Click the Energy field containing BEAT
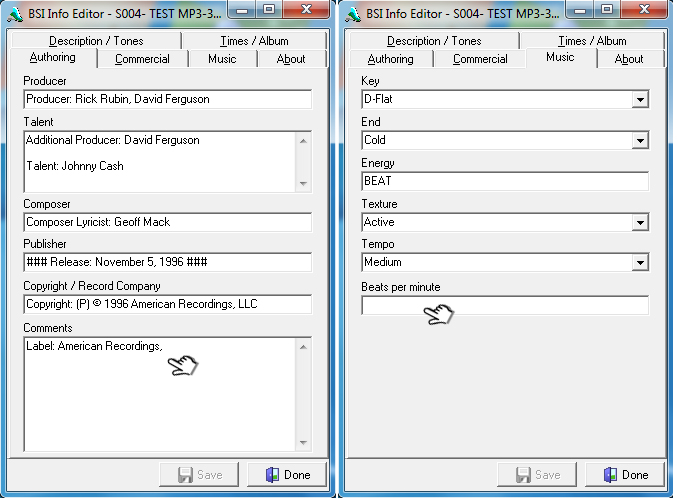Screen dimensions: 677x498 pos(505,181)
